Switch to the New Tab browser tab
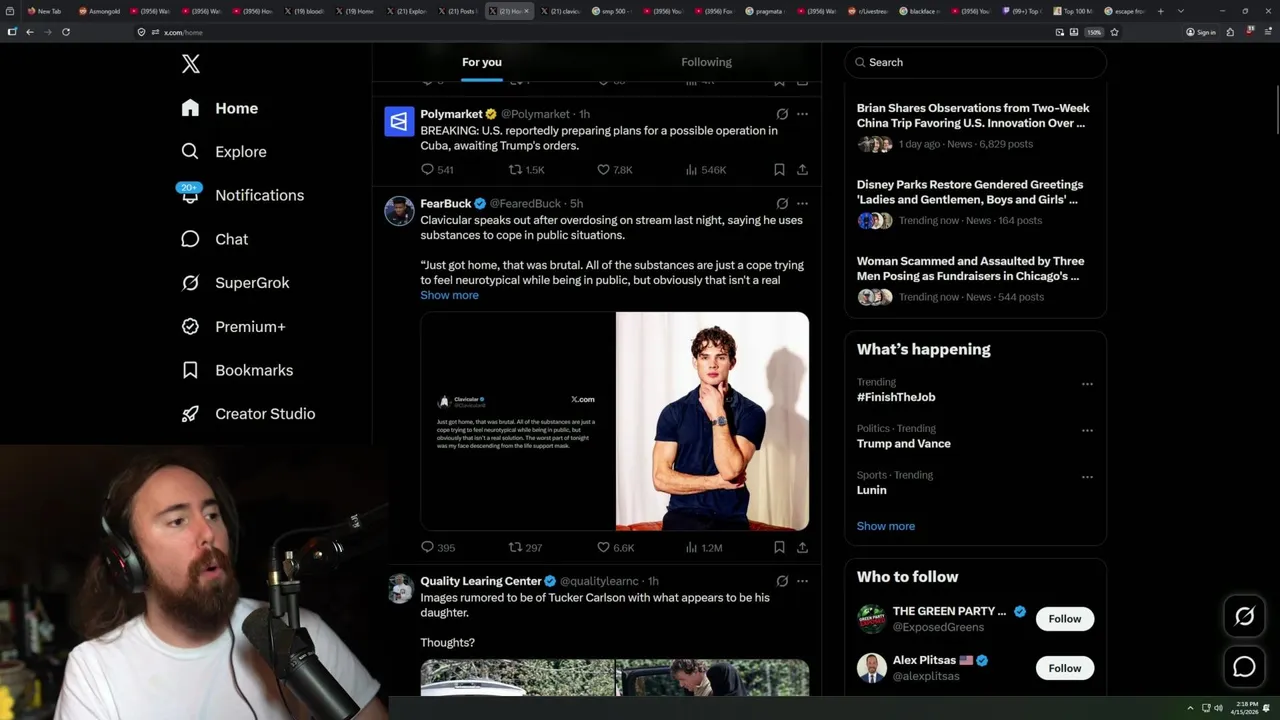Viewport: 1280px width, 720px height. click(45, 11)
